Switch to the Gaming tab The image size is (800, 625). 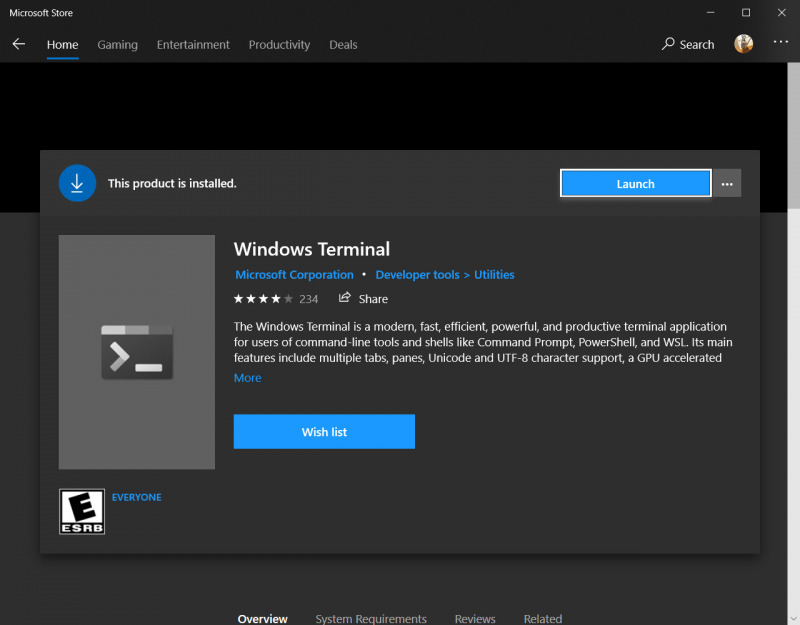coord(117,45)
